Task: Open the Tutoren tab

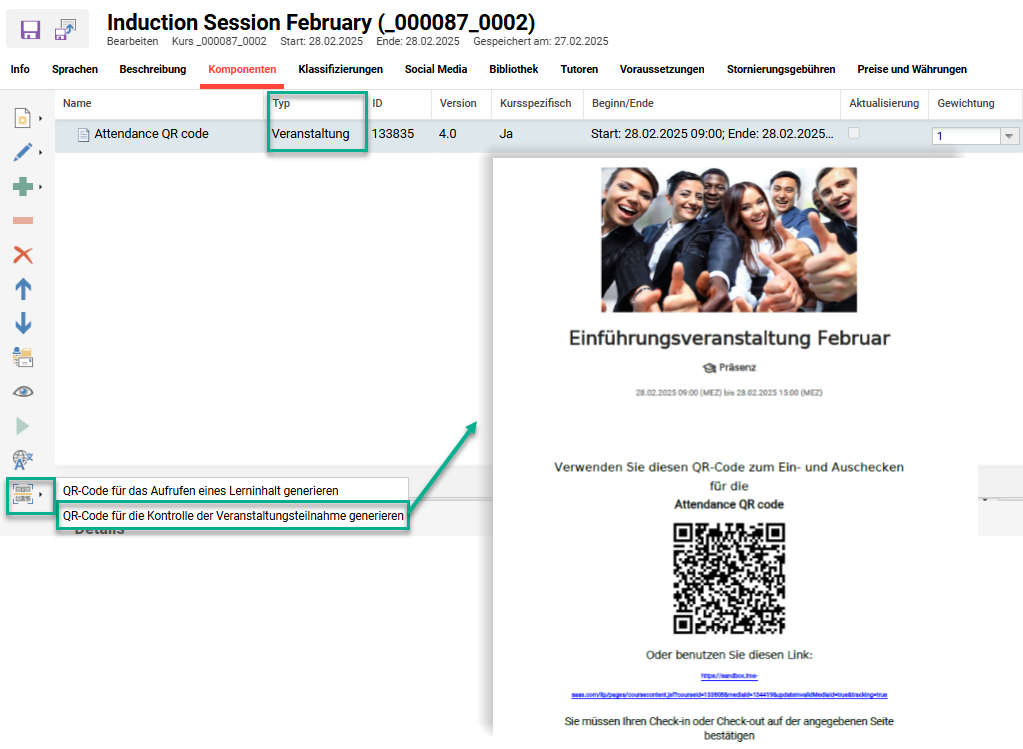Action: pyautogui.click(x=579, y=69)
